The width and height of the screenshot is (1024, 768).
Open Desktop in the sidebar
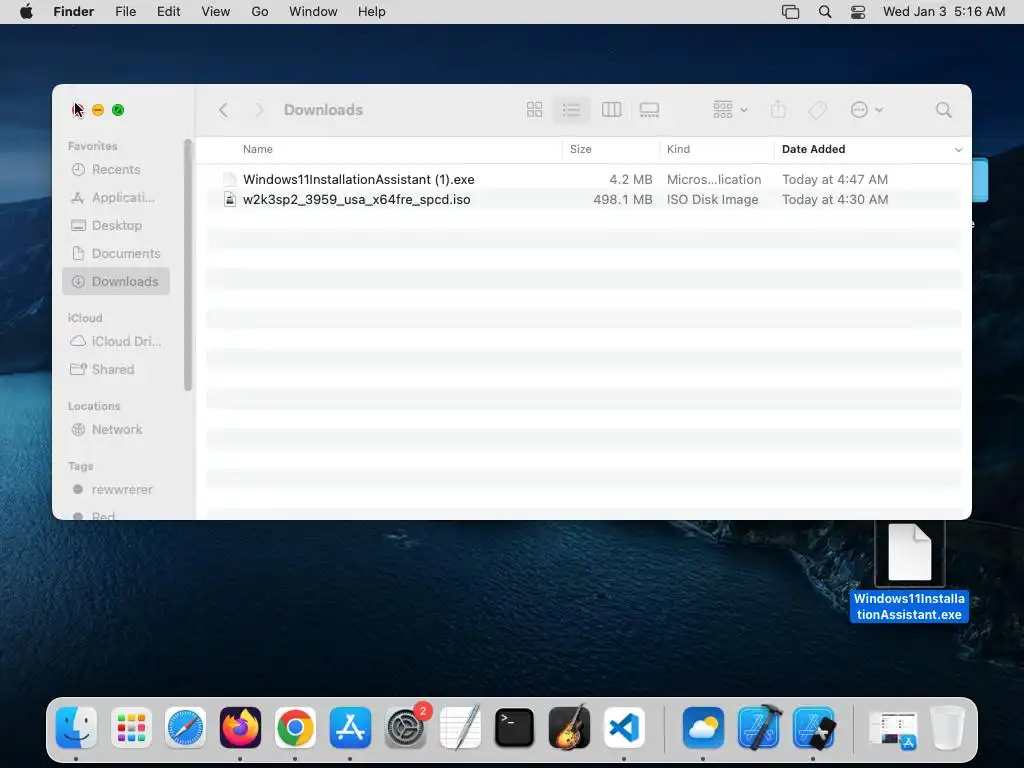[116, 225]
